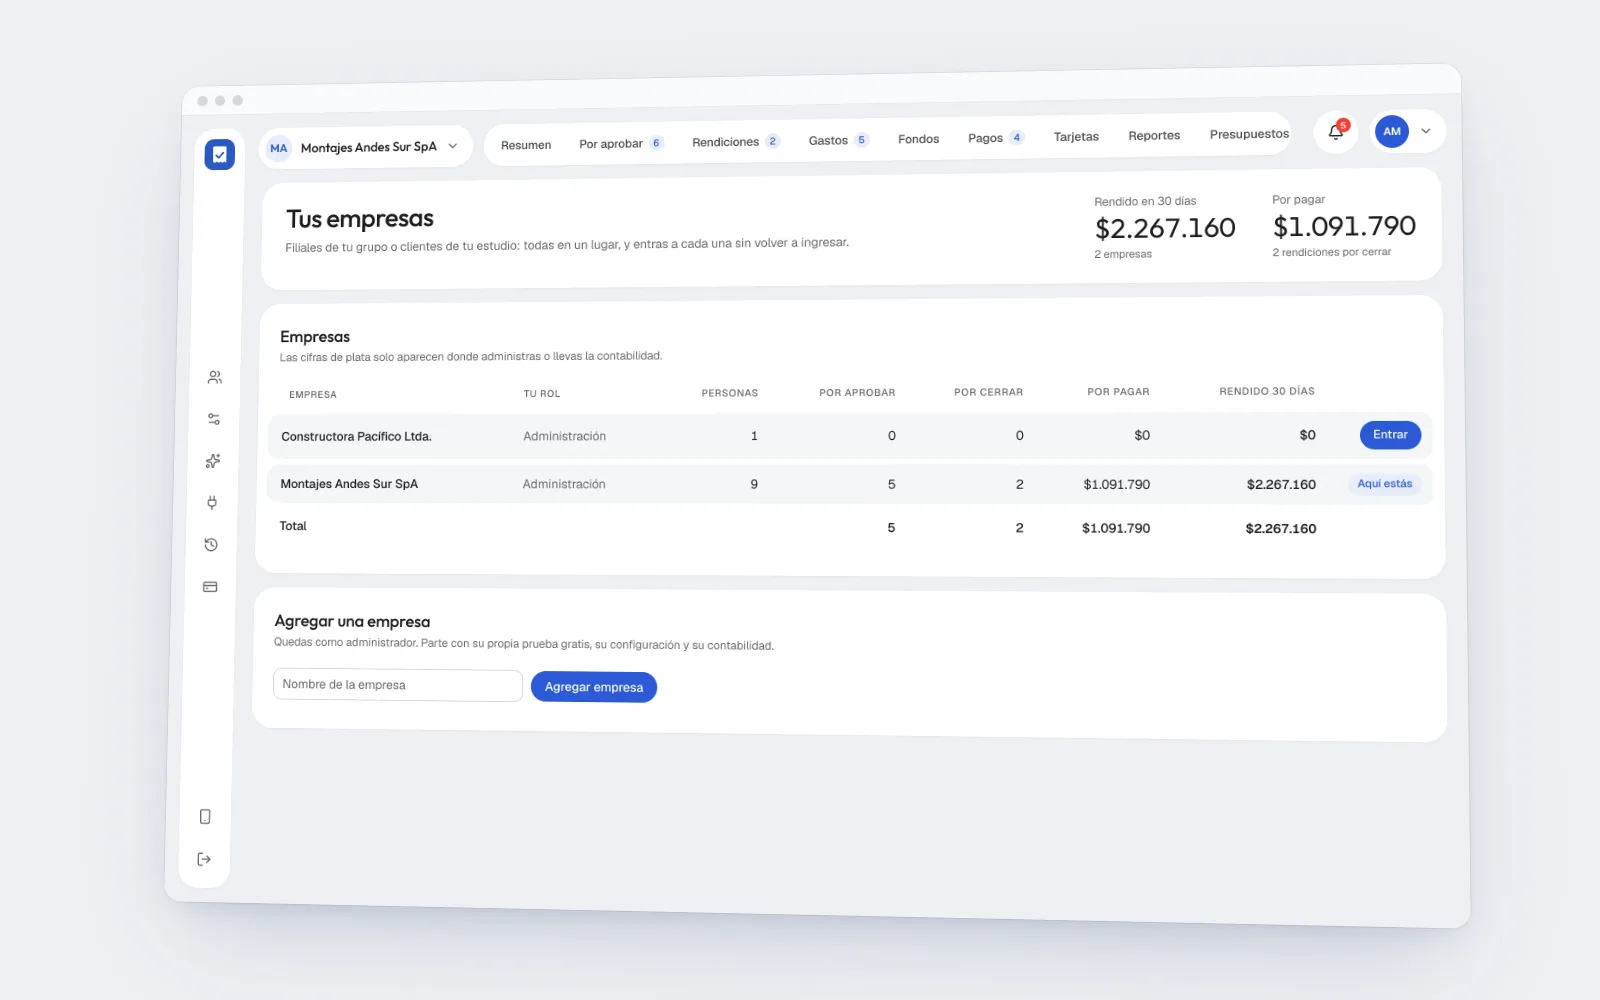Click the POR APROBAR column header
Viewport: 1600px width, 1000px height.
(857, 393)
